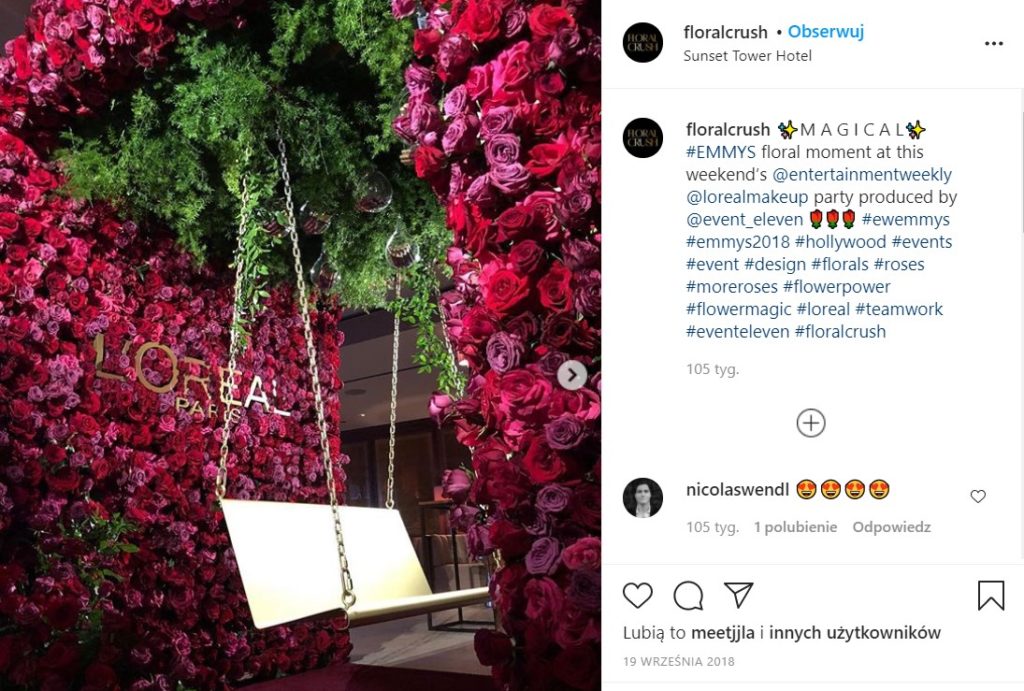The image size is (1024, 691).
Task: Follow the account via Obserwuj
Action: 825,31
